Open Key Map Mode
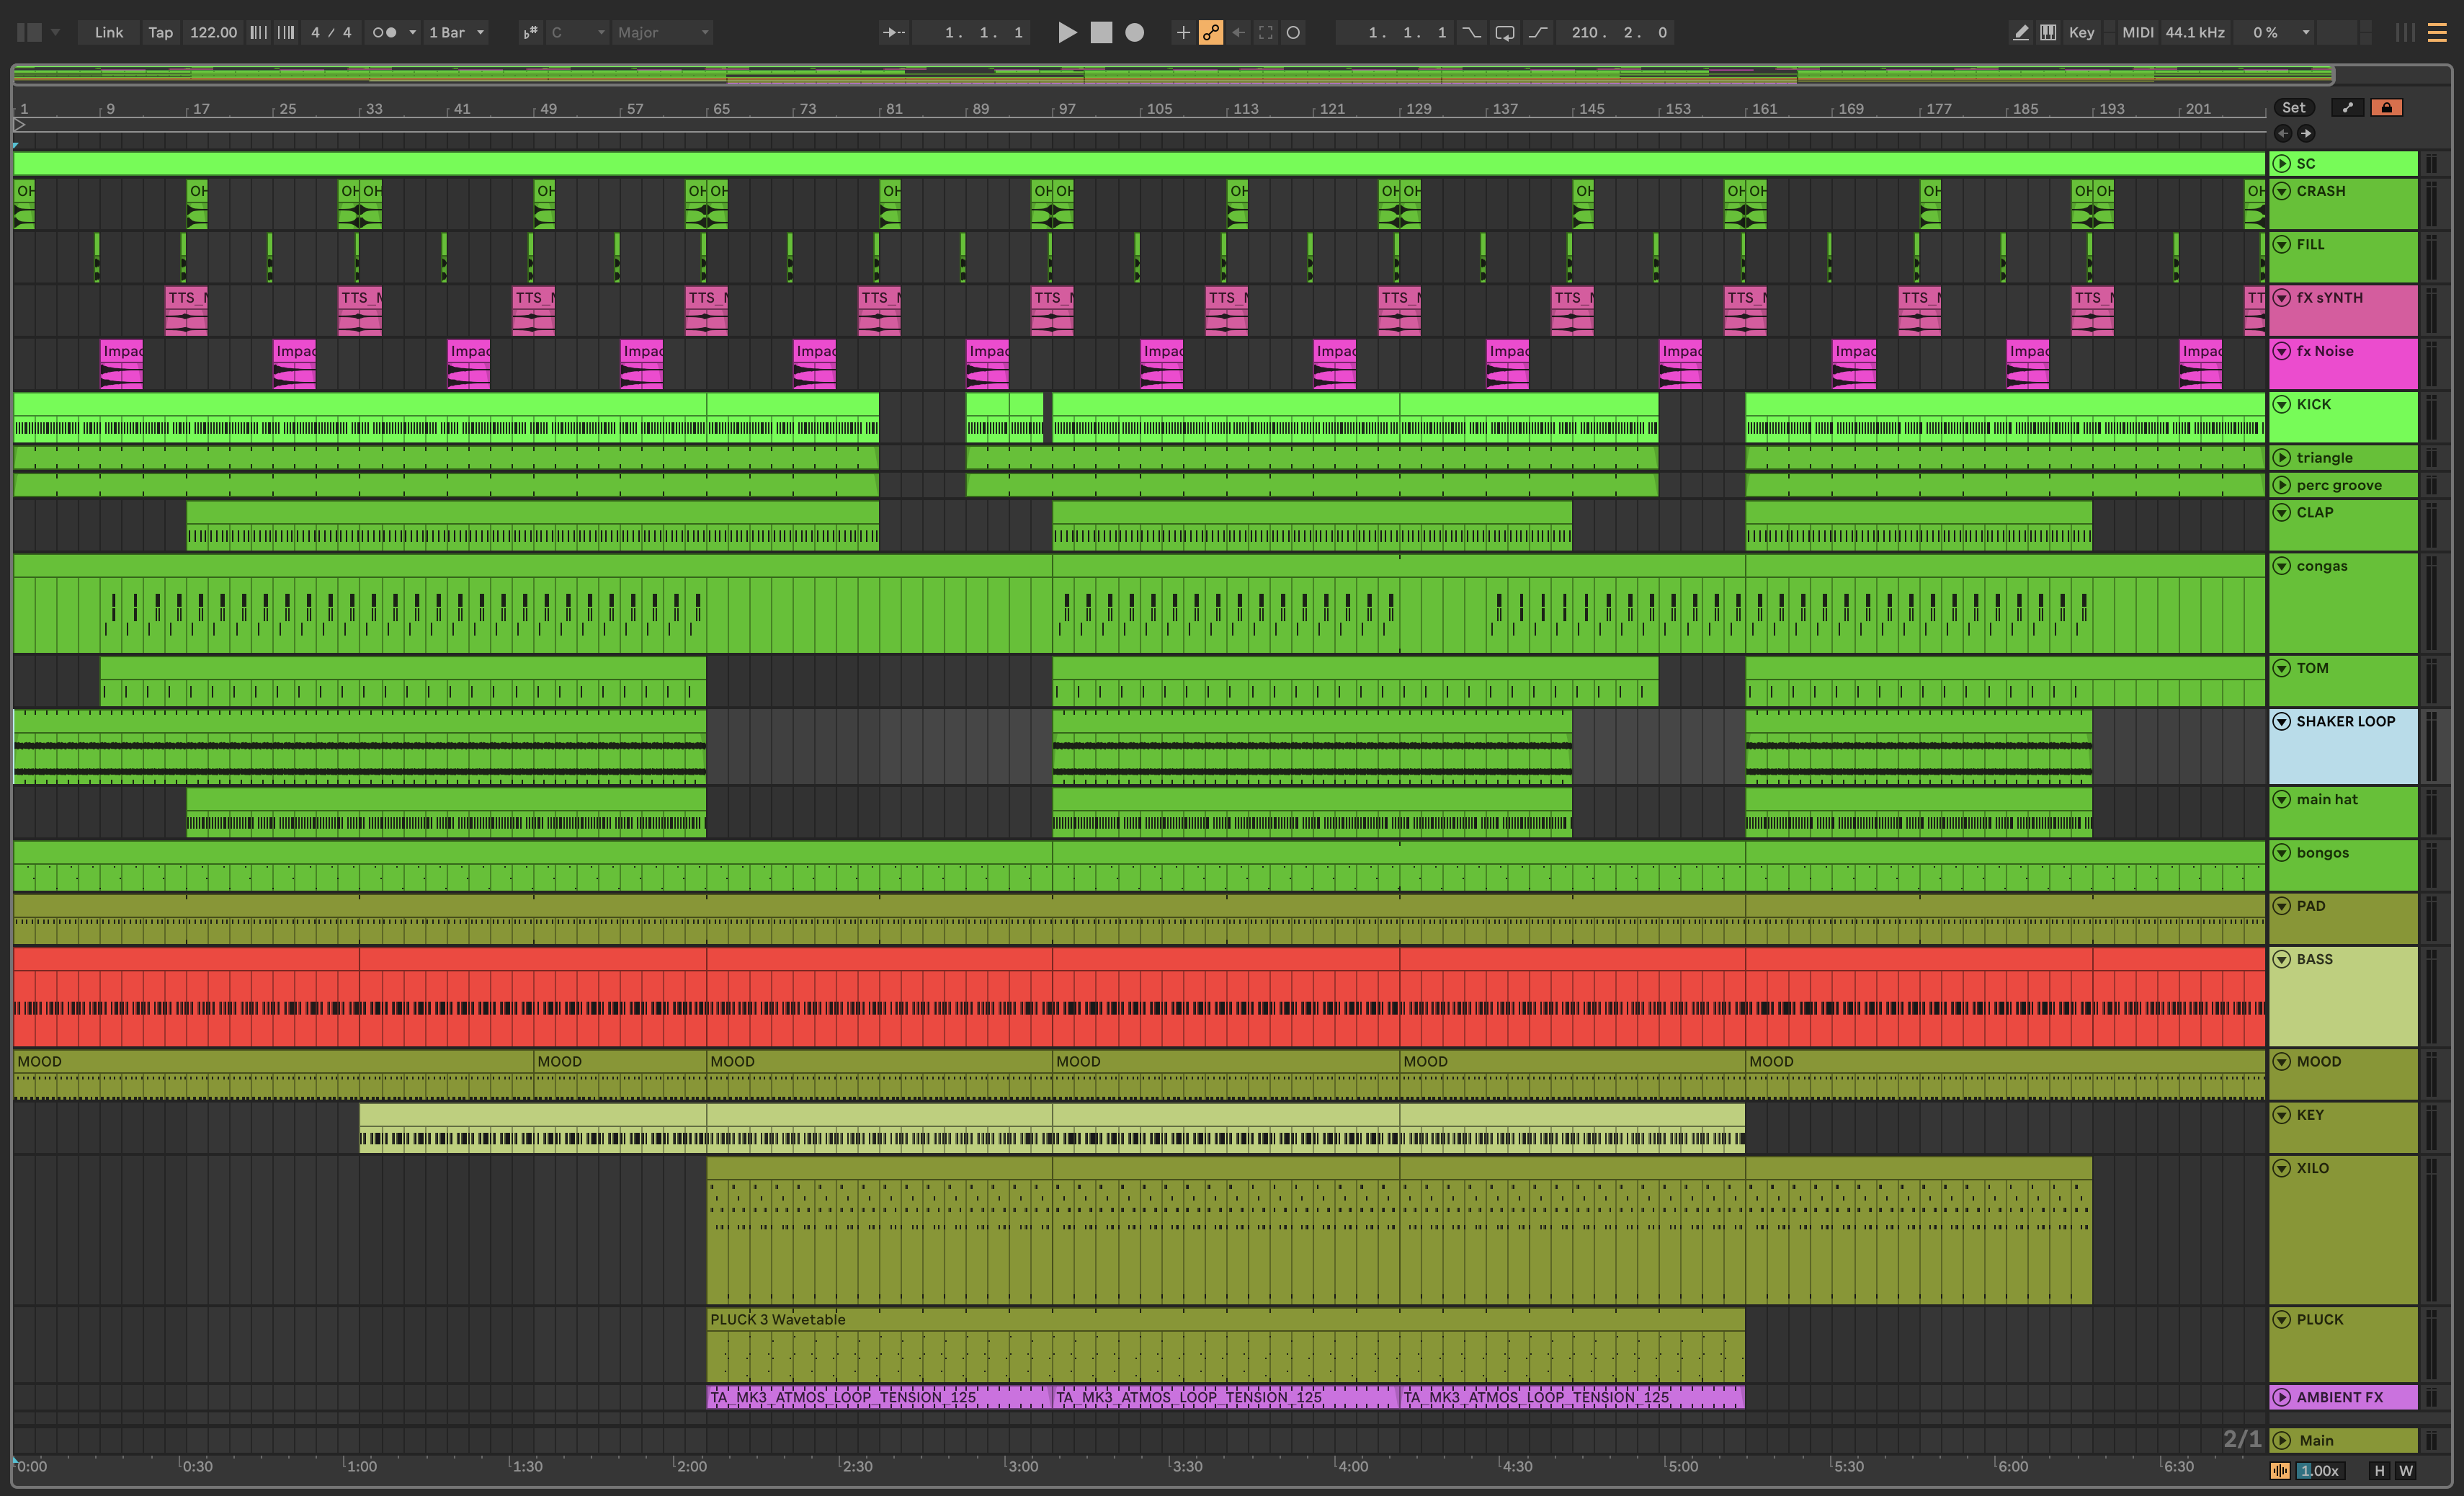Viewport: 2464px width, 1496px height. 2081,32
